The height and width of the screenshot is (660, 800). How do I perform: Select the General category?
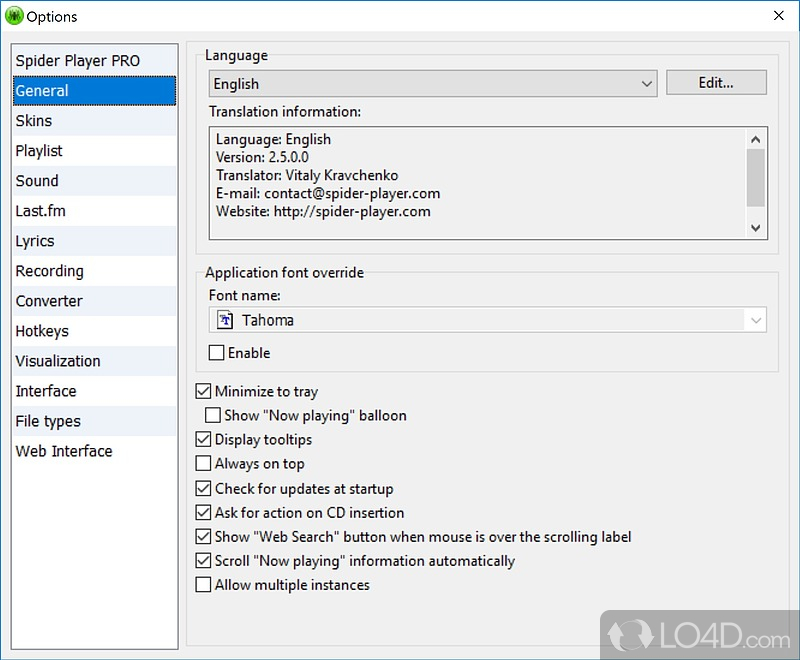click(94, 91)
